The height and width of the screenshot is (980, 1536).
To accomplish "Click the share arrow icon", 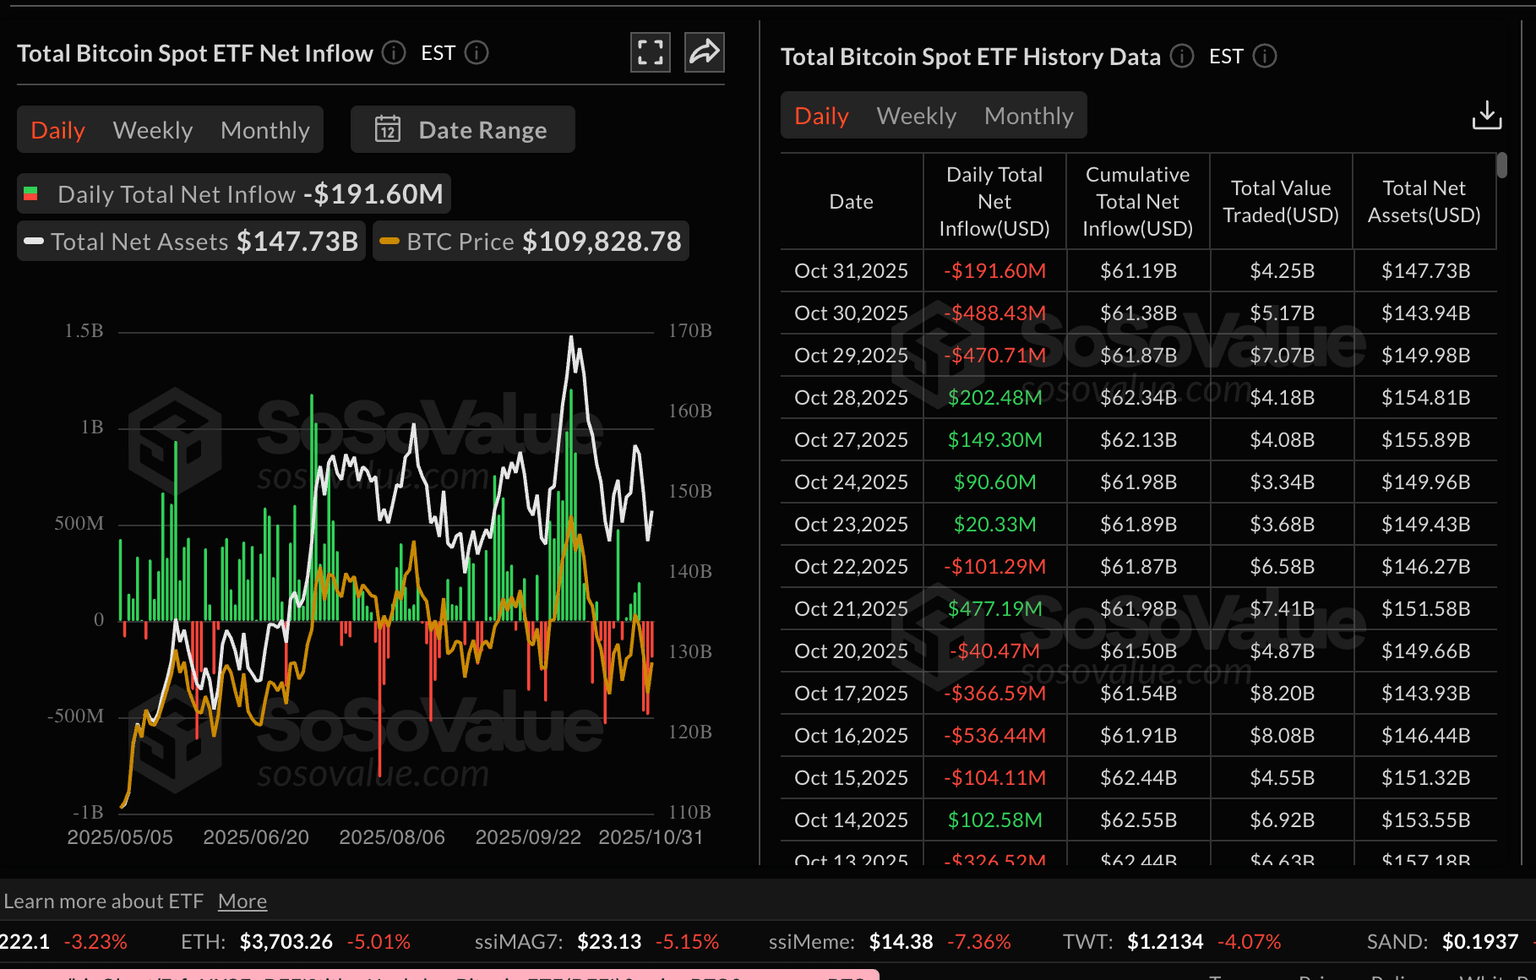I will [x=704, y=53].
